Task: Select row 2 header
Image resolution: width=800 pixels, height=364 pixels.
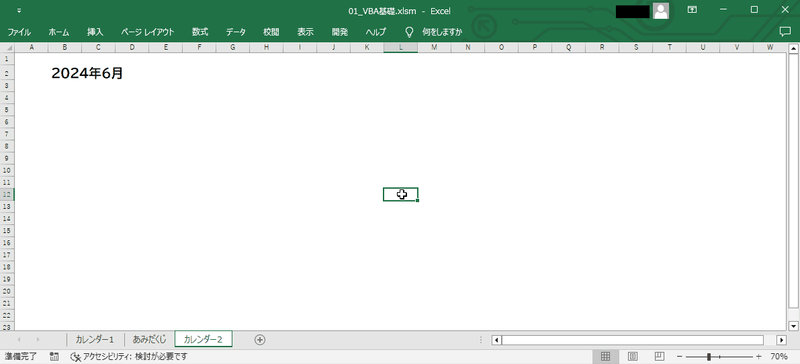Action: 7,73
